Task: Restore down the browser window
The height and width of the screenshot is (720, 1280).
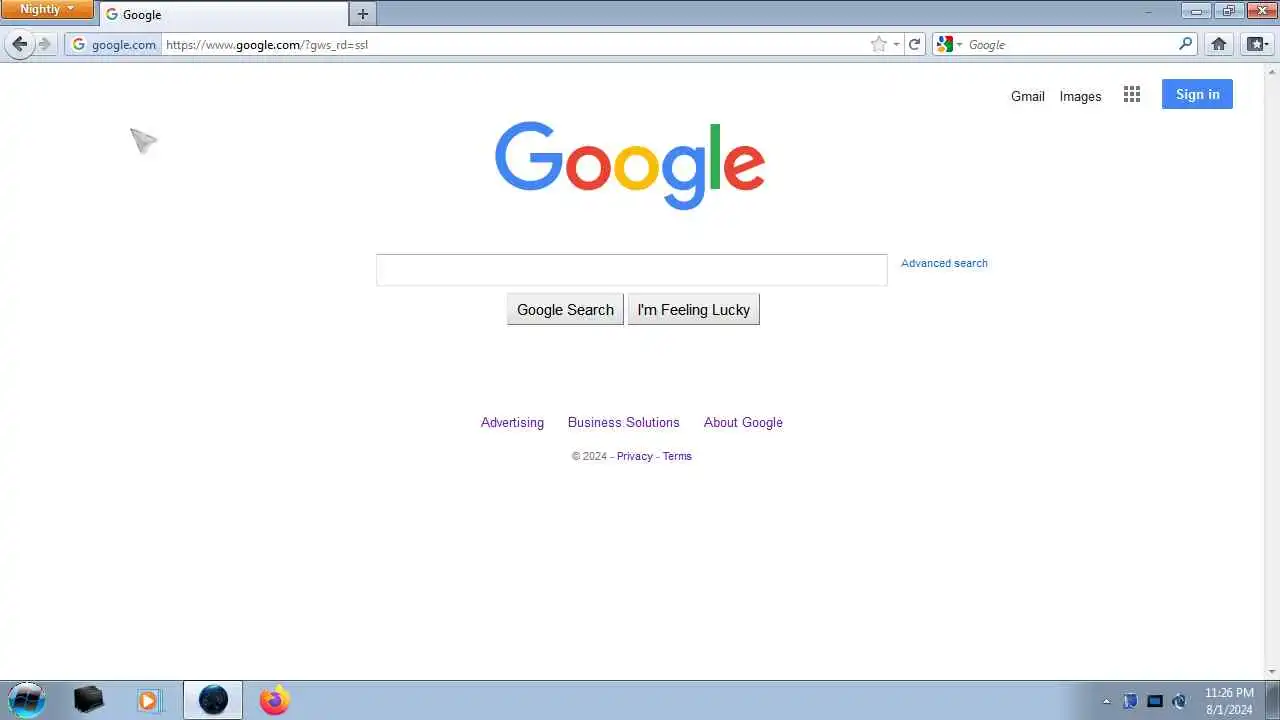Action: tap(1227, 10)
